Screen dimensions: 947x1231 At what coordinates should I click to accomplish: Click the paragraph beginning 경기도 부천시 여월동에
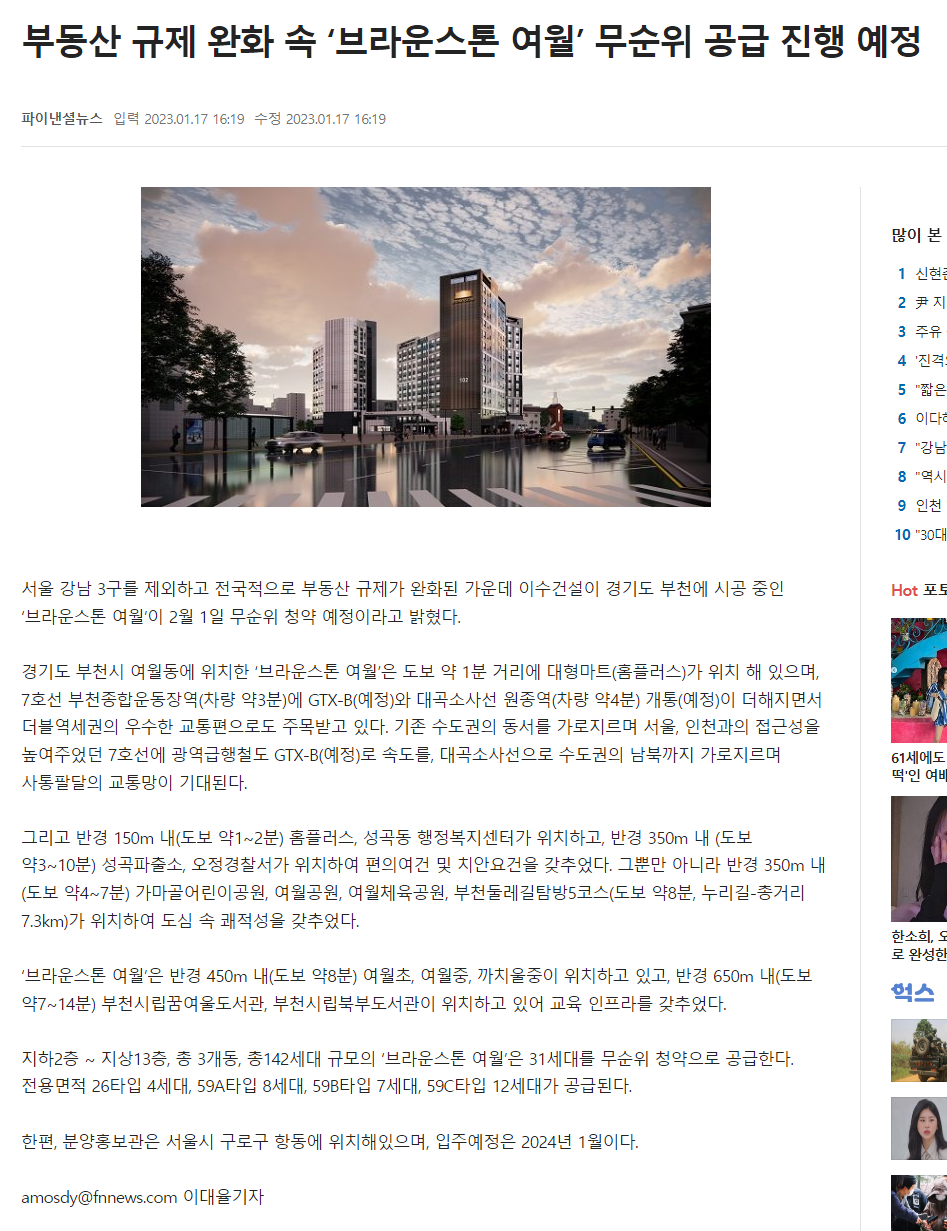click(x=422, y=727)
